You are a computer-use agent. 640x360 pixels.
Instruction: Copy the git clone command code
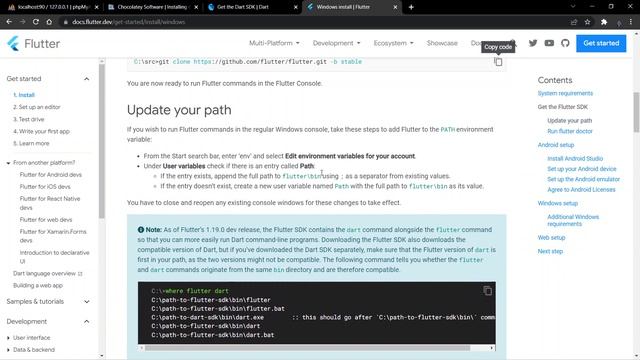click(x=498, y=62)
